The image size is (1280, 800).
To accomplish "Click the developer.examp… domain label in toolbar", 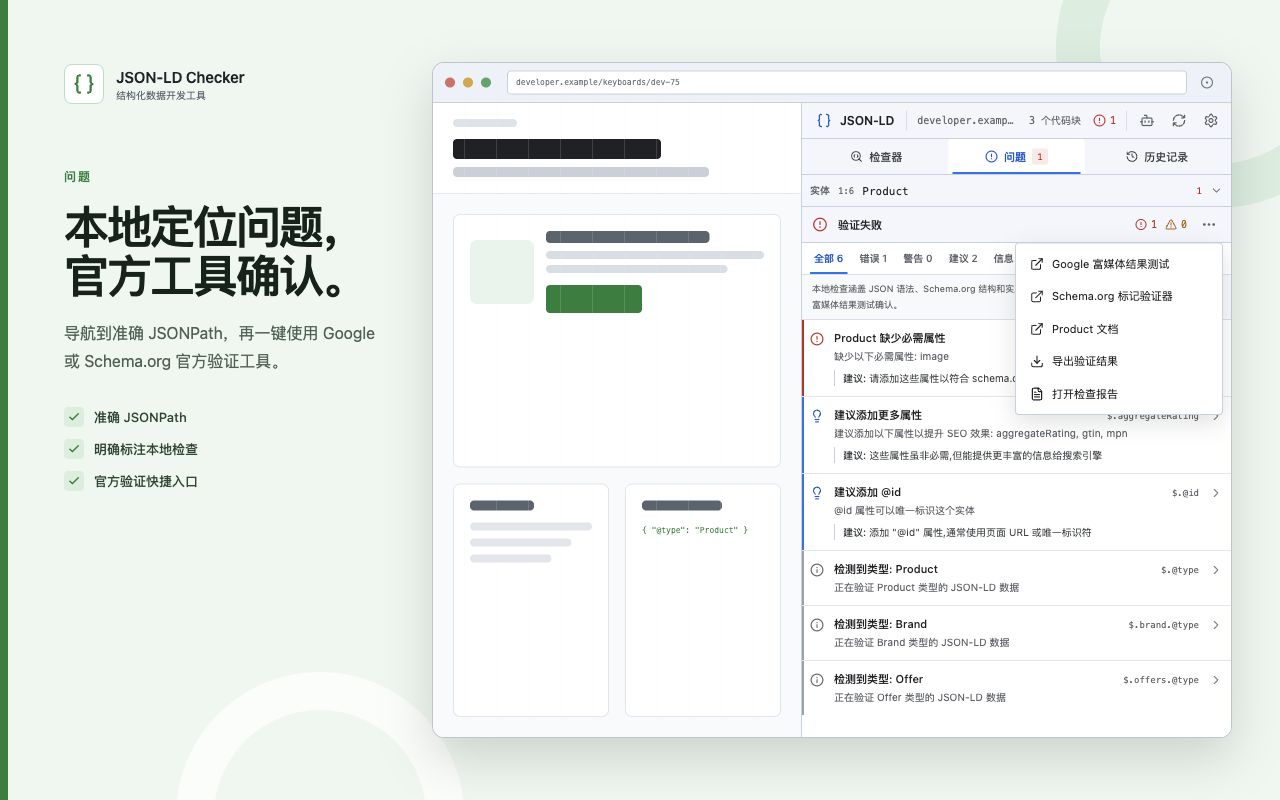I will pyautogui.click(x=966, y=121).
